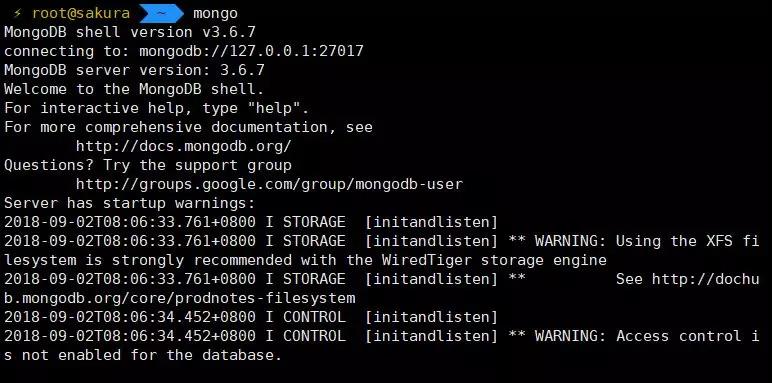Click the Server has startup warnings line
Screen dimensions: 772x383
pos(130,203)
